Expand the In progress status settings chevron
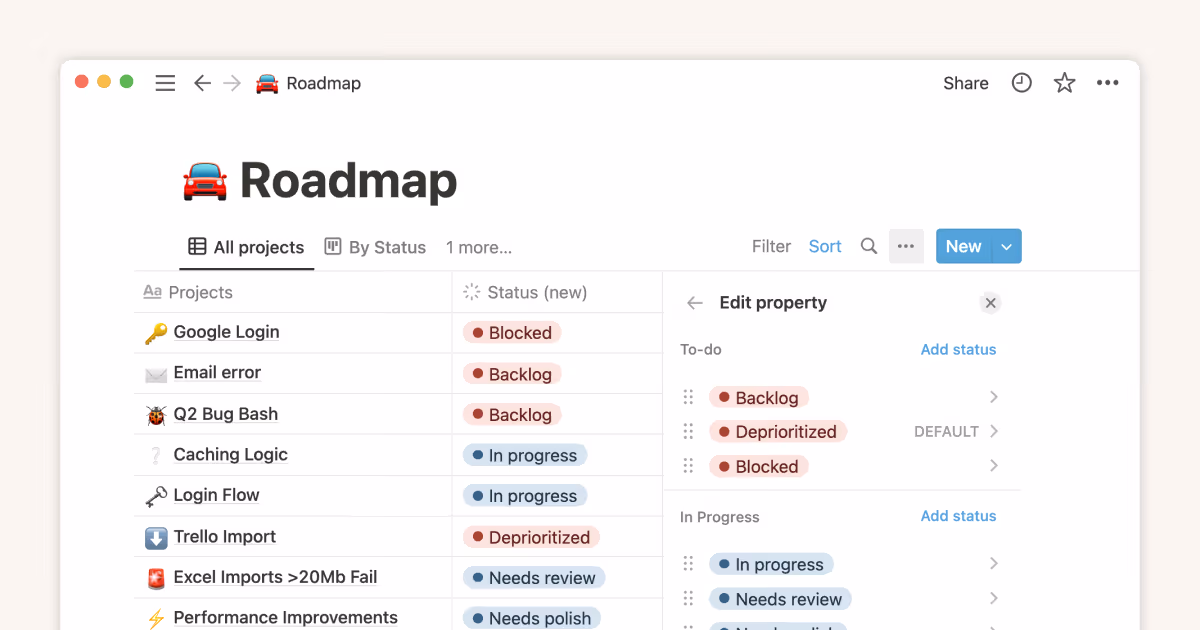The image size is (1200, 630). 993,563
